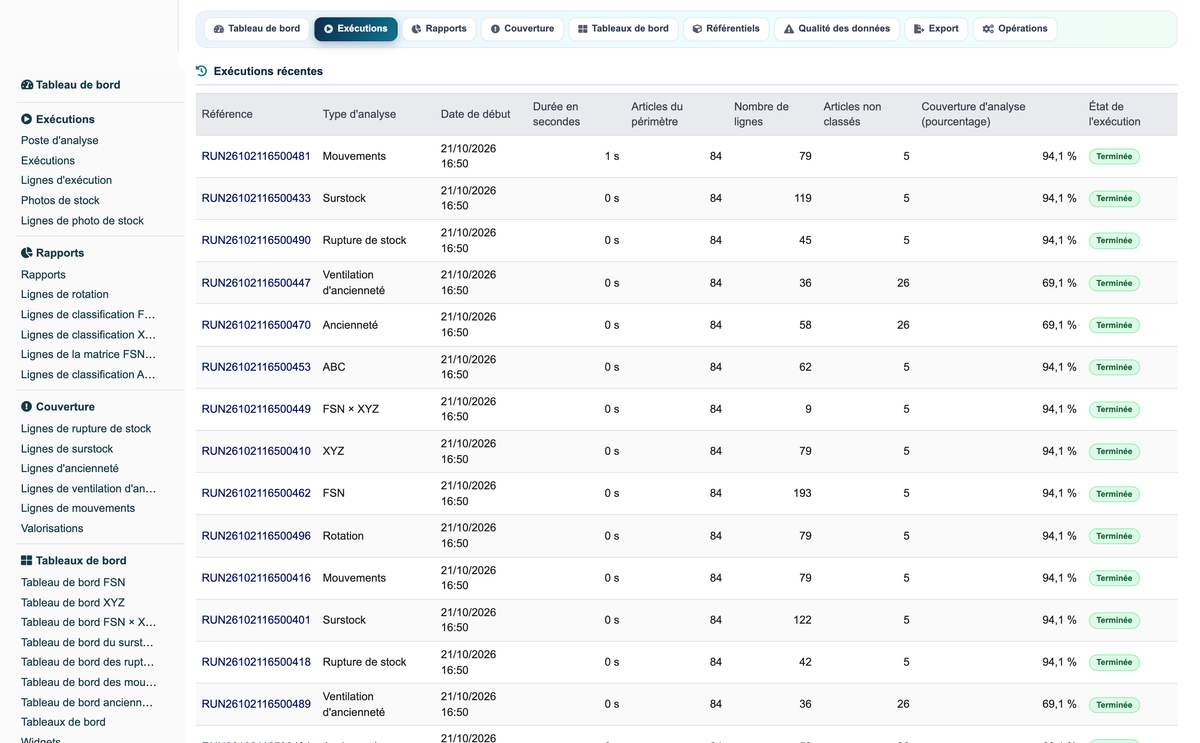Viewport: 1200px width, 743px height.
Task: Click sidebar Tableau de bord gauge icon
Action: [x=27, y=85]
